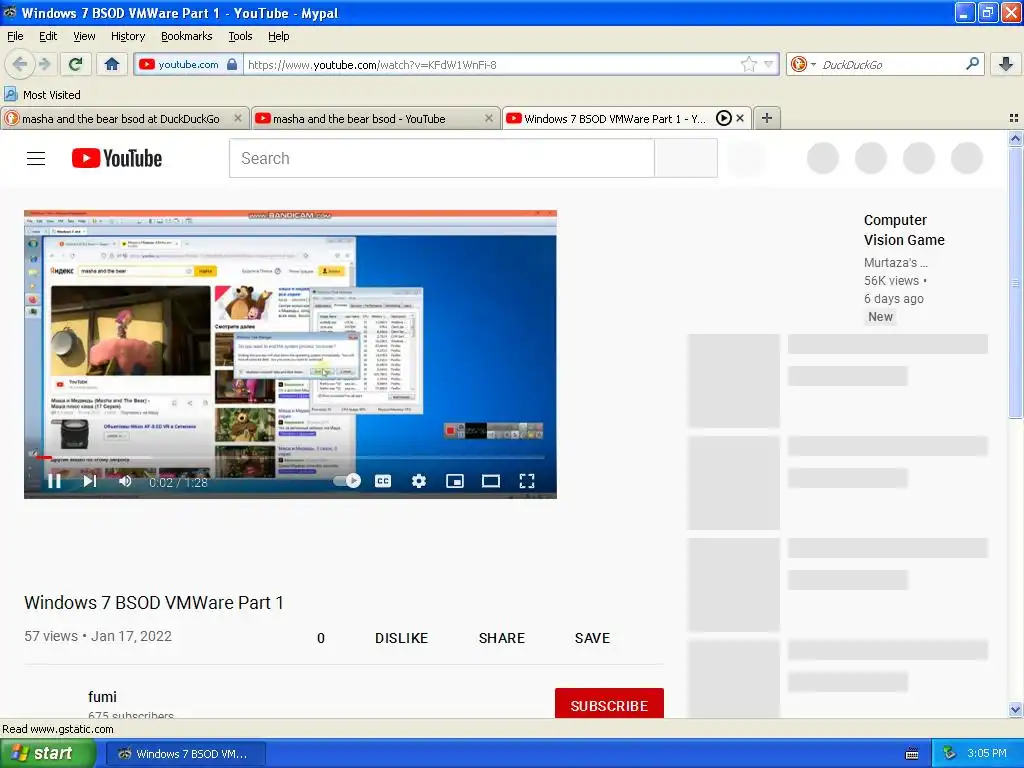1024x768 pixels.
Task: Switch to masha and the bear bsod YouTube tab
Action: [x=359, y=119]
